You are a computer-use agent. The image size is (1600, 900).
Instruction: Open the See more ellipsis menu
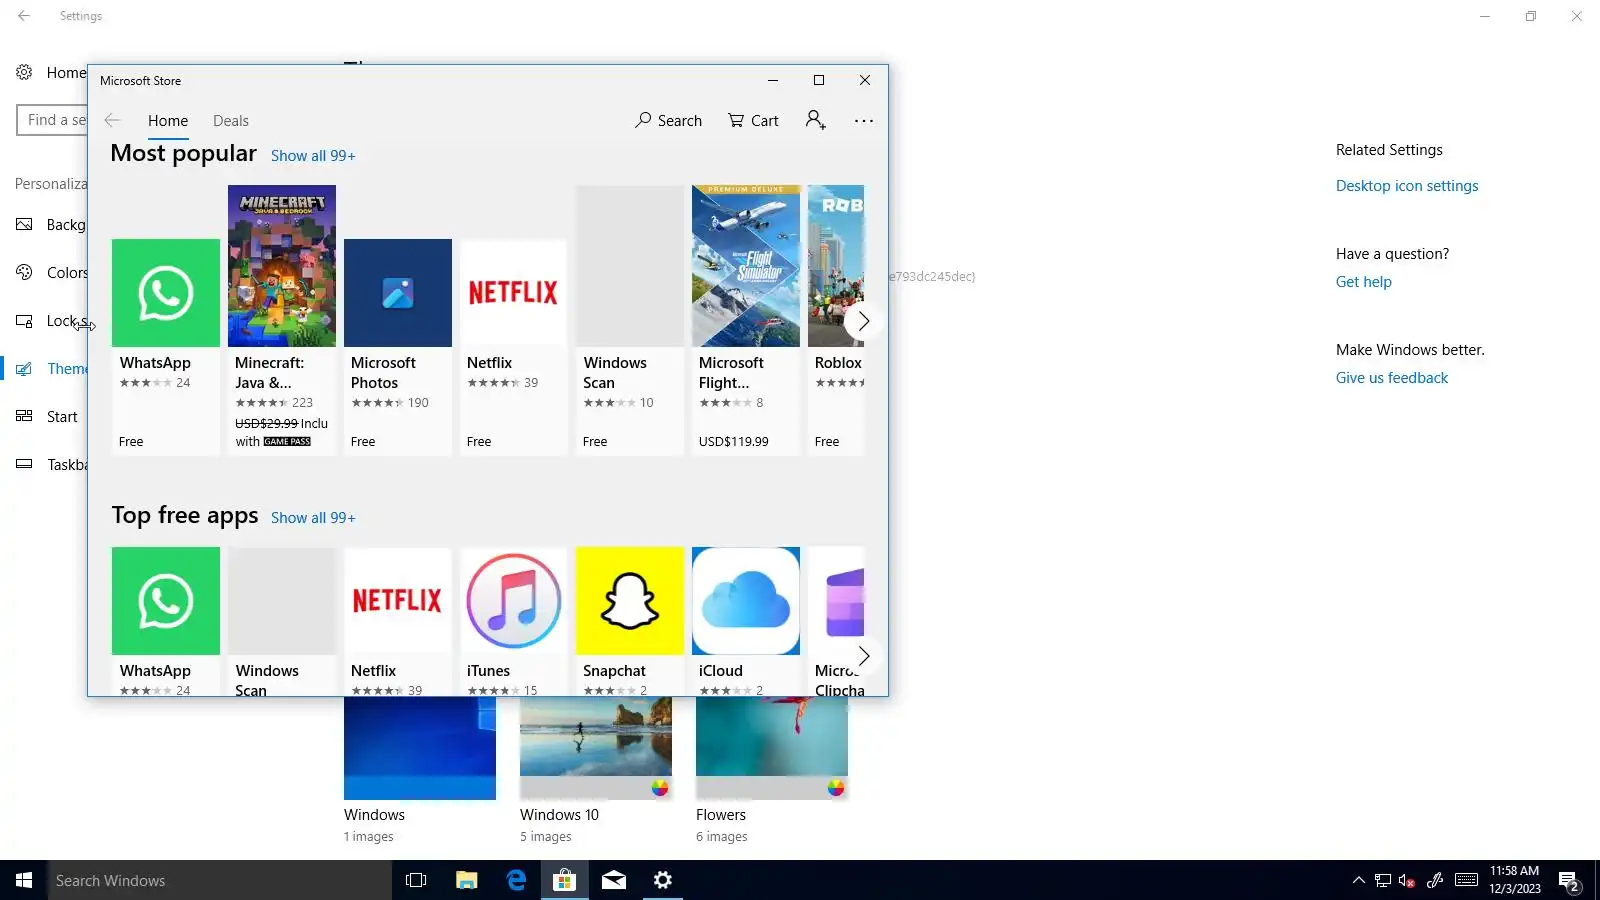[864, 121]
